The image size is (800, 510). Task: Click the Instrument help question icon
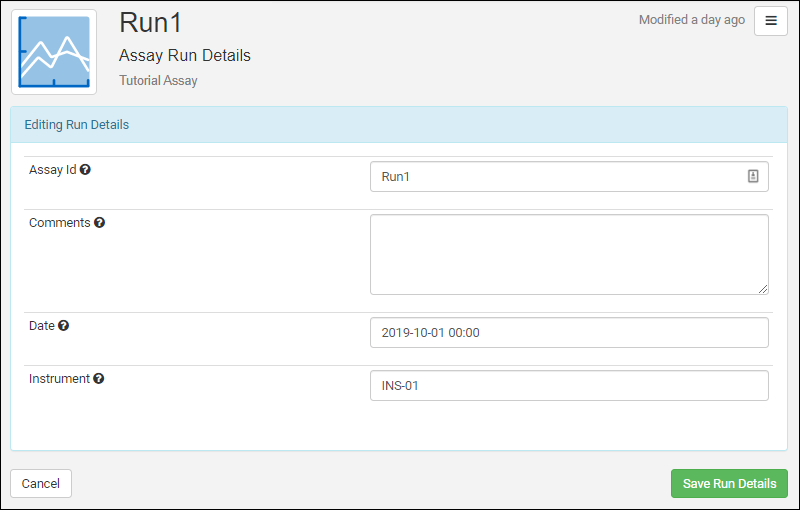coord(99,379)
